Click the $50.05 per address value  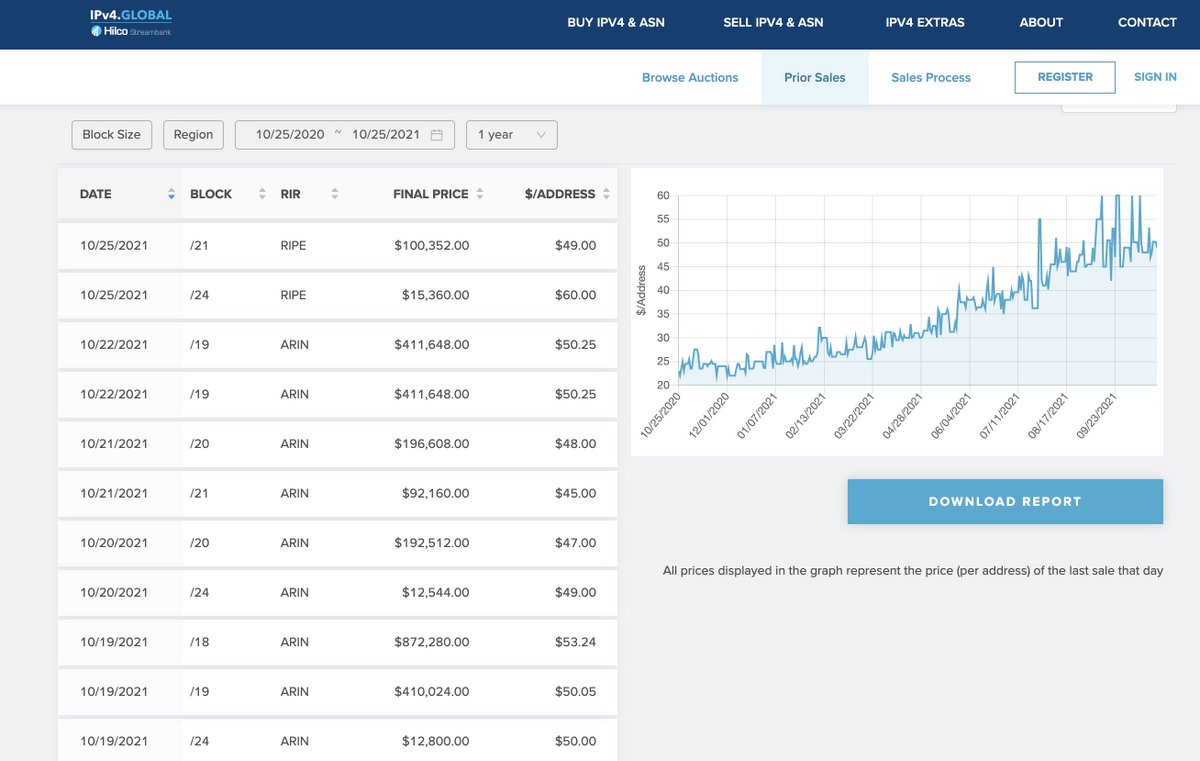575,691
